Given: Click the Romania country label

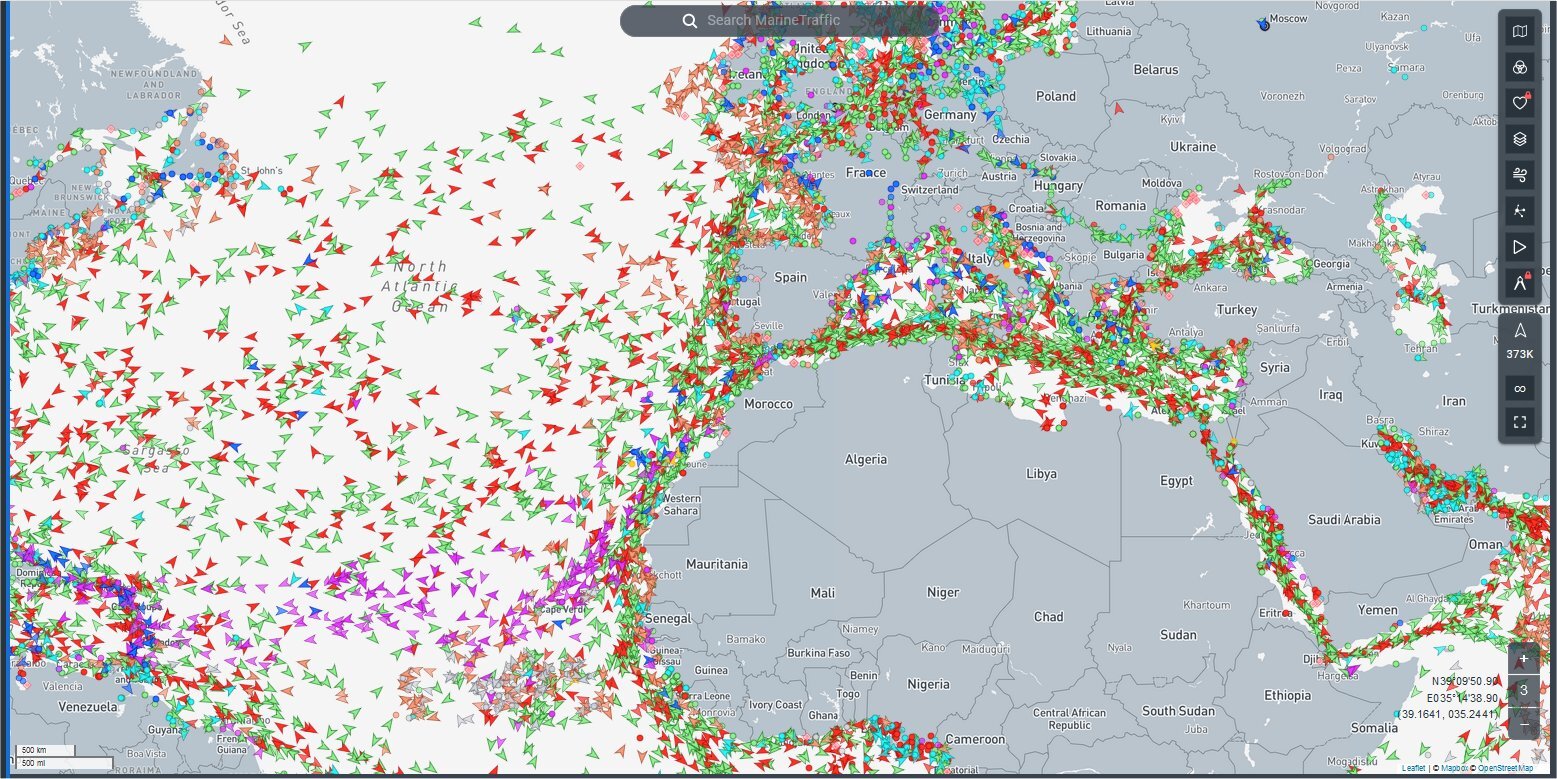Looking at the screenshot, I should pyautogui.click(x=1120, y=205).
